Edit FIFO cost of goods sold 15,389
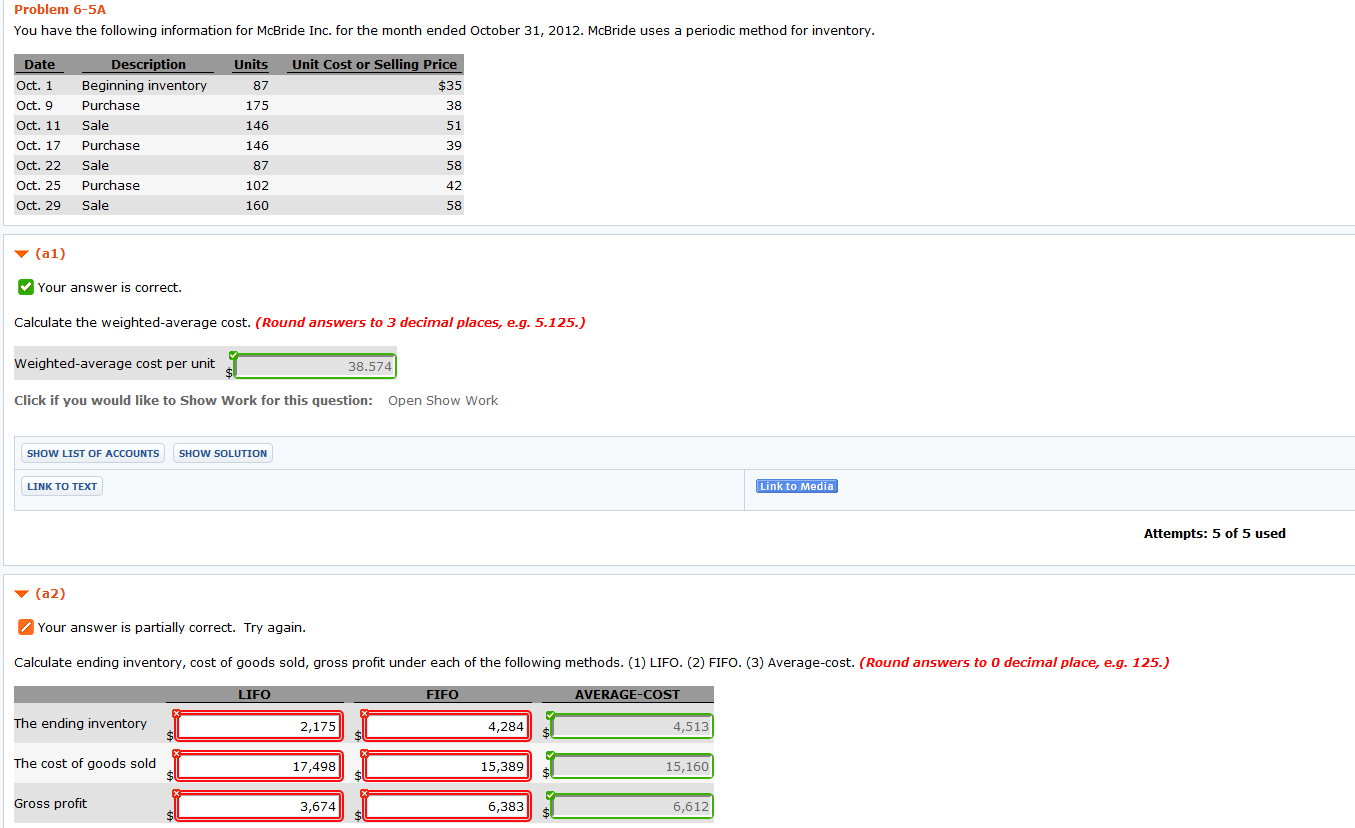 coord(446,767)
